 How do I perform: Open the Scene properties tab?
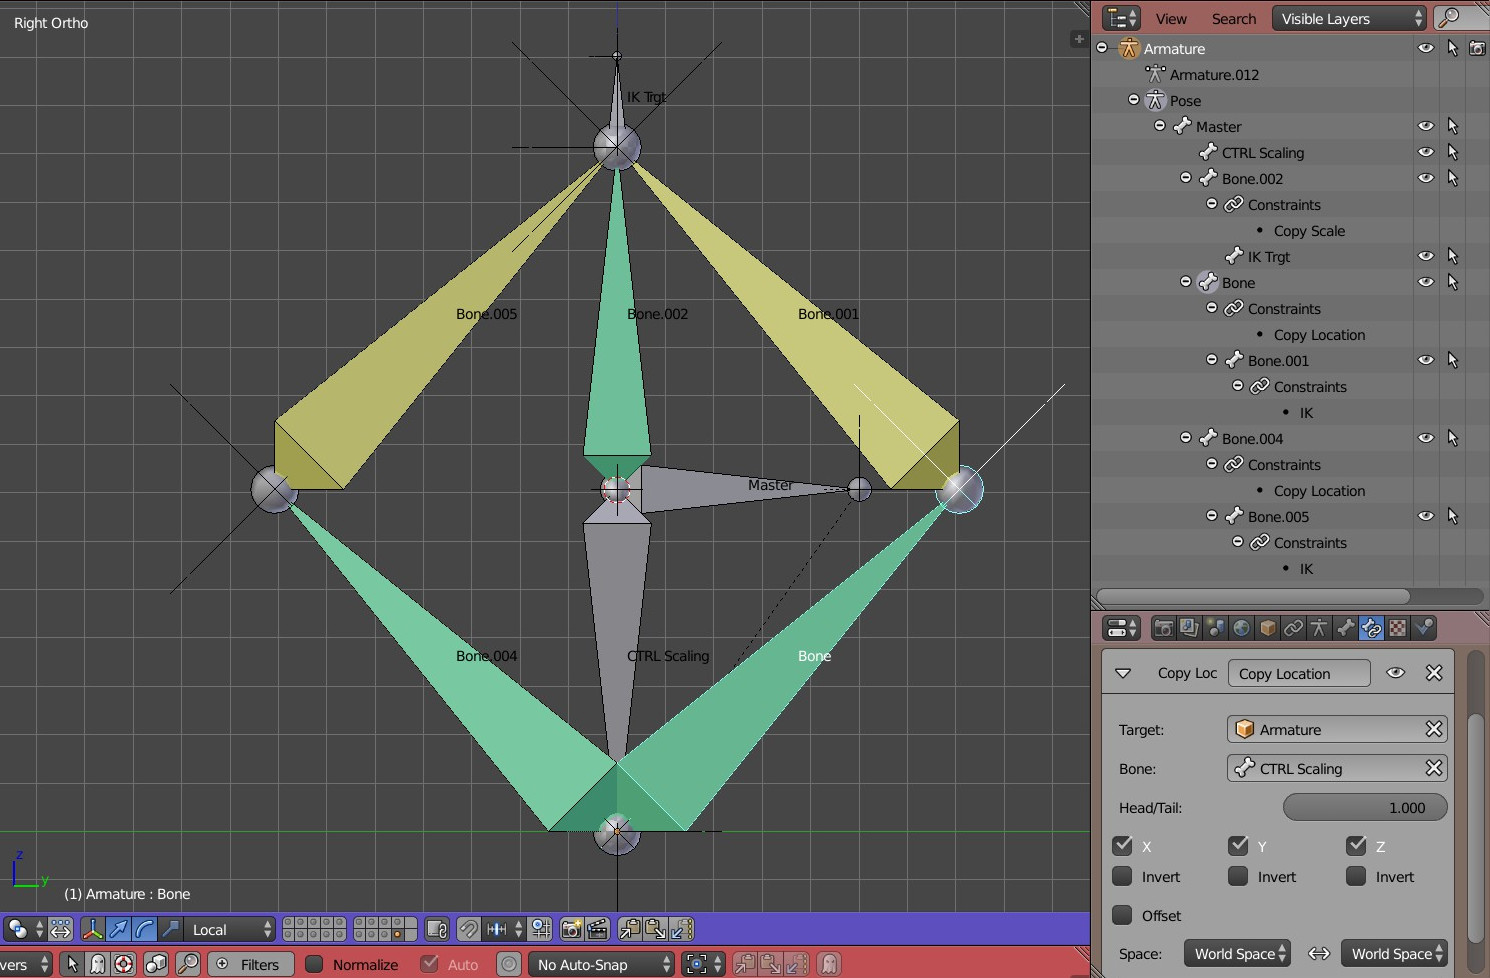pyautogui.click(x=1215, y=628)
